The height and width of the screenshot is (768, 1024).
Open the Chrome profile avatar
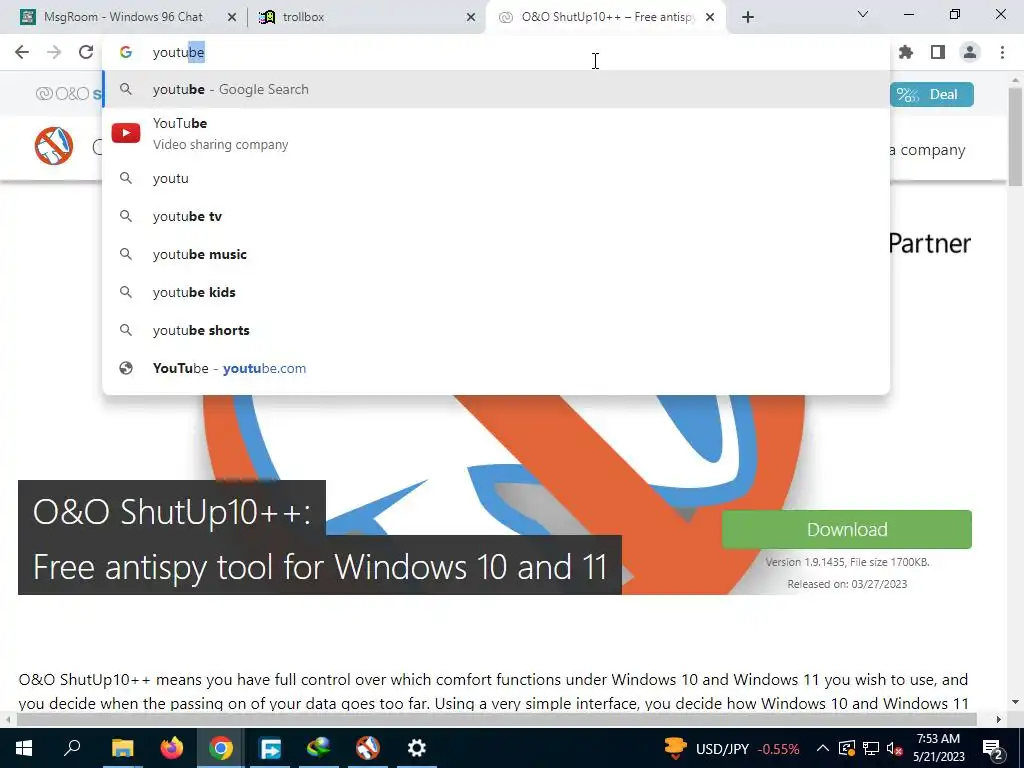[970, 52]
